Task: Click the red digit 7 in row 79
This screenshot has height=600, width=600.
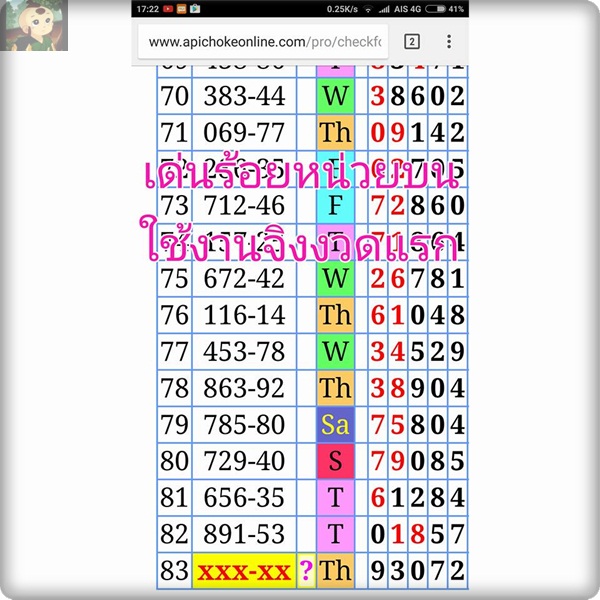Action: (377, 424)
